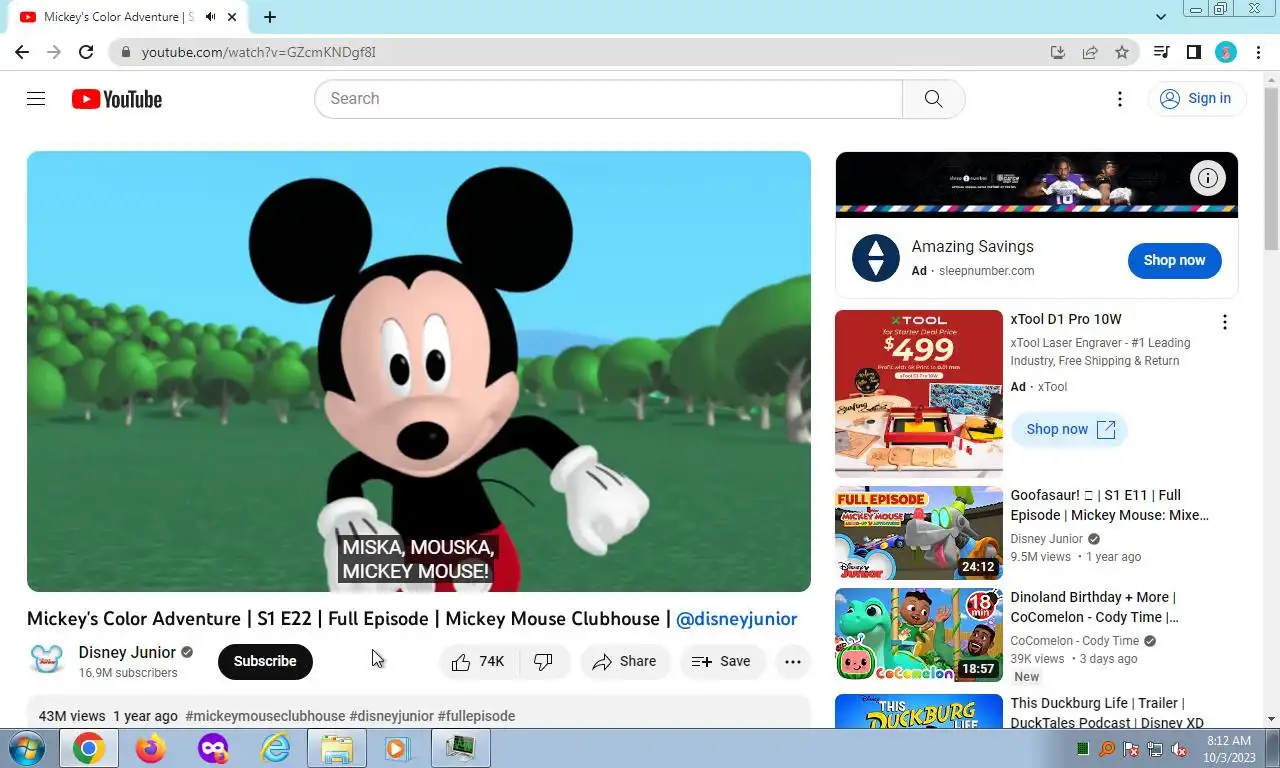Click Shop now on the xTool ad
The image size is (1280, 768).
coord(1069,429)
